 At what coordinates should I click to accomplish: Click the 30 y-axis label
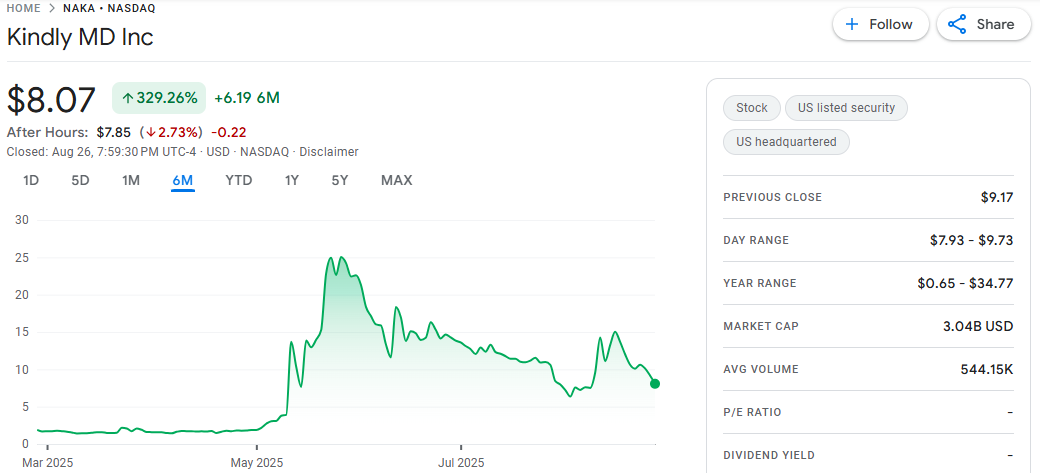(x=21, y=220)
